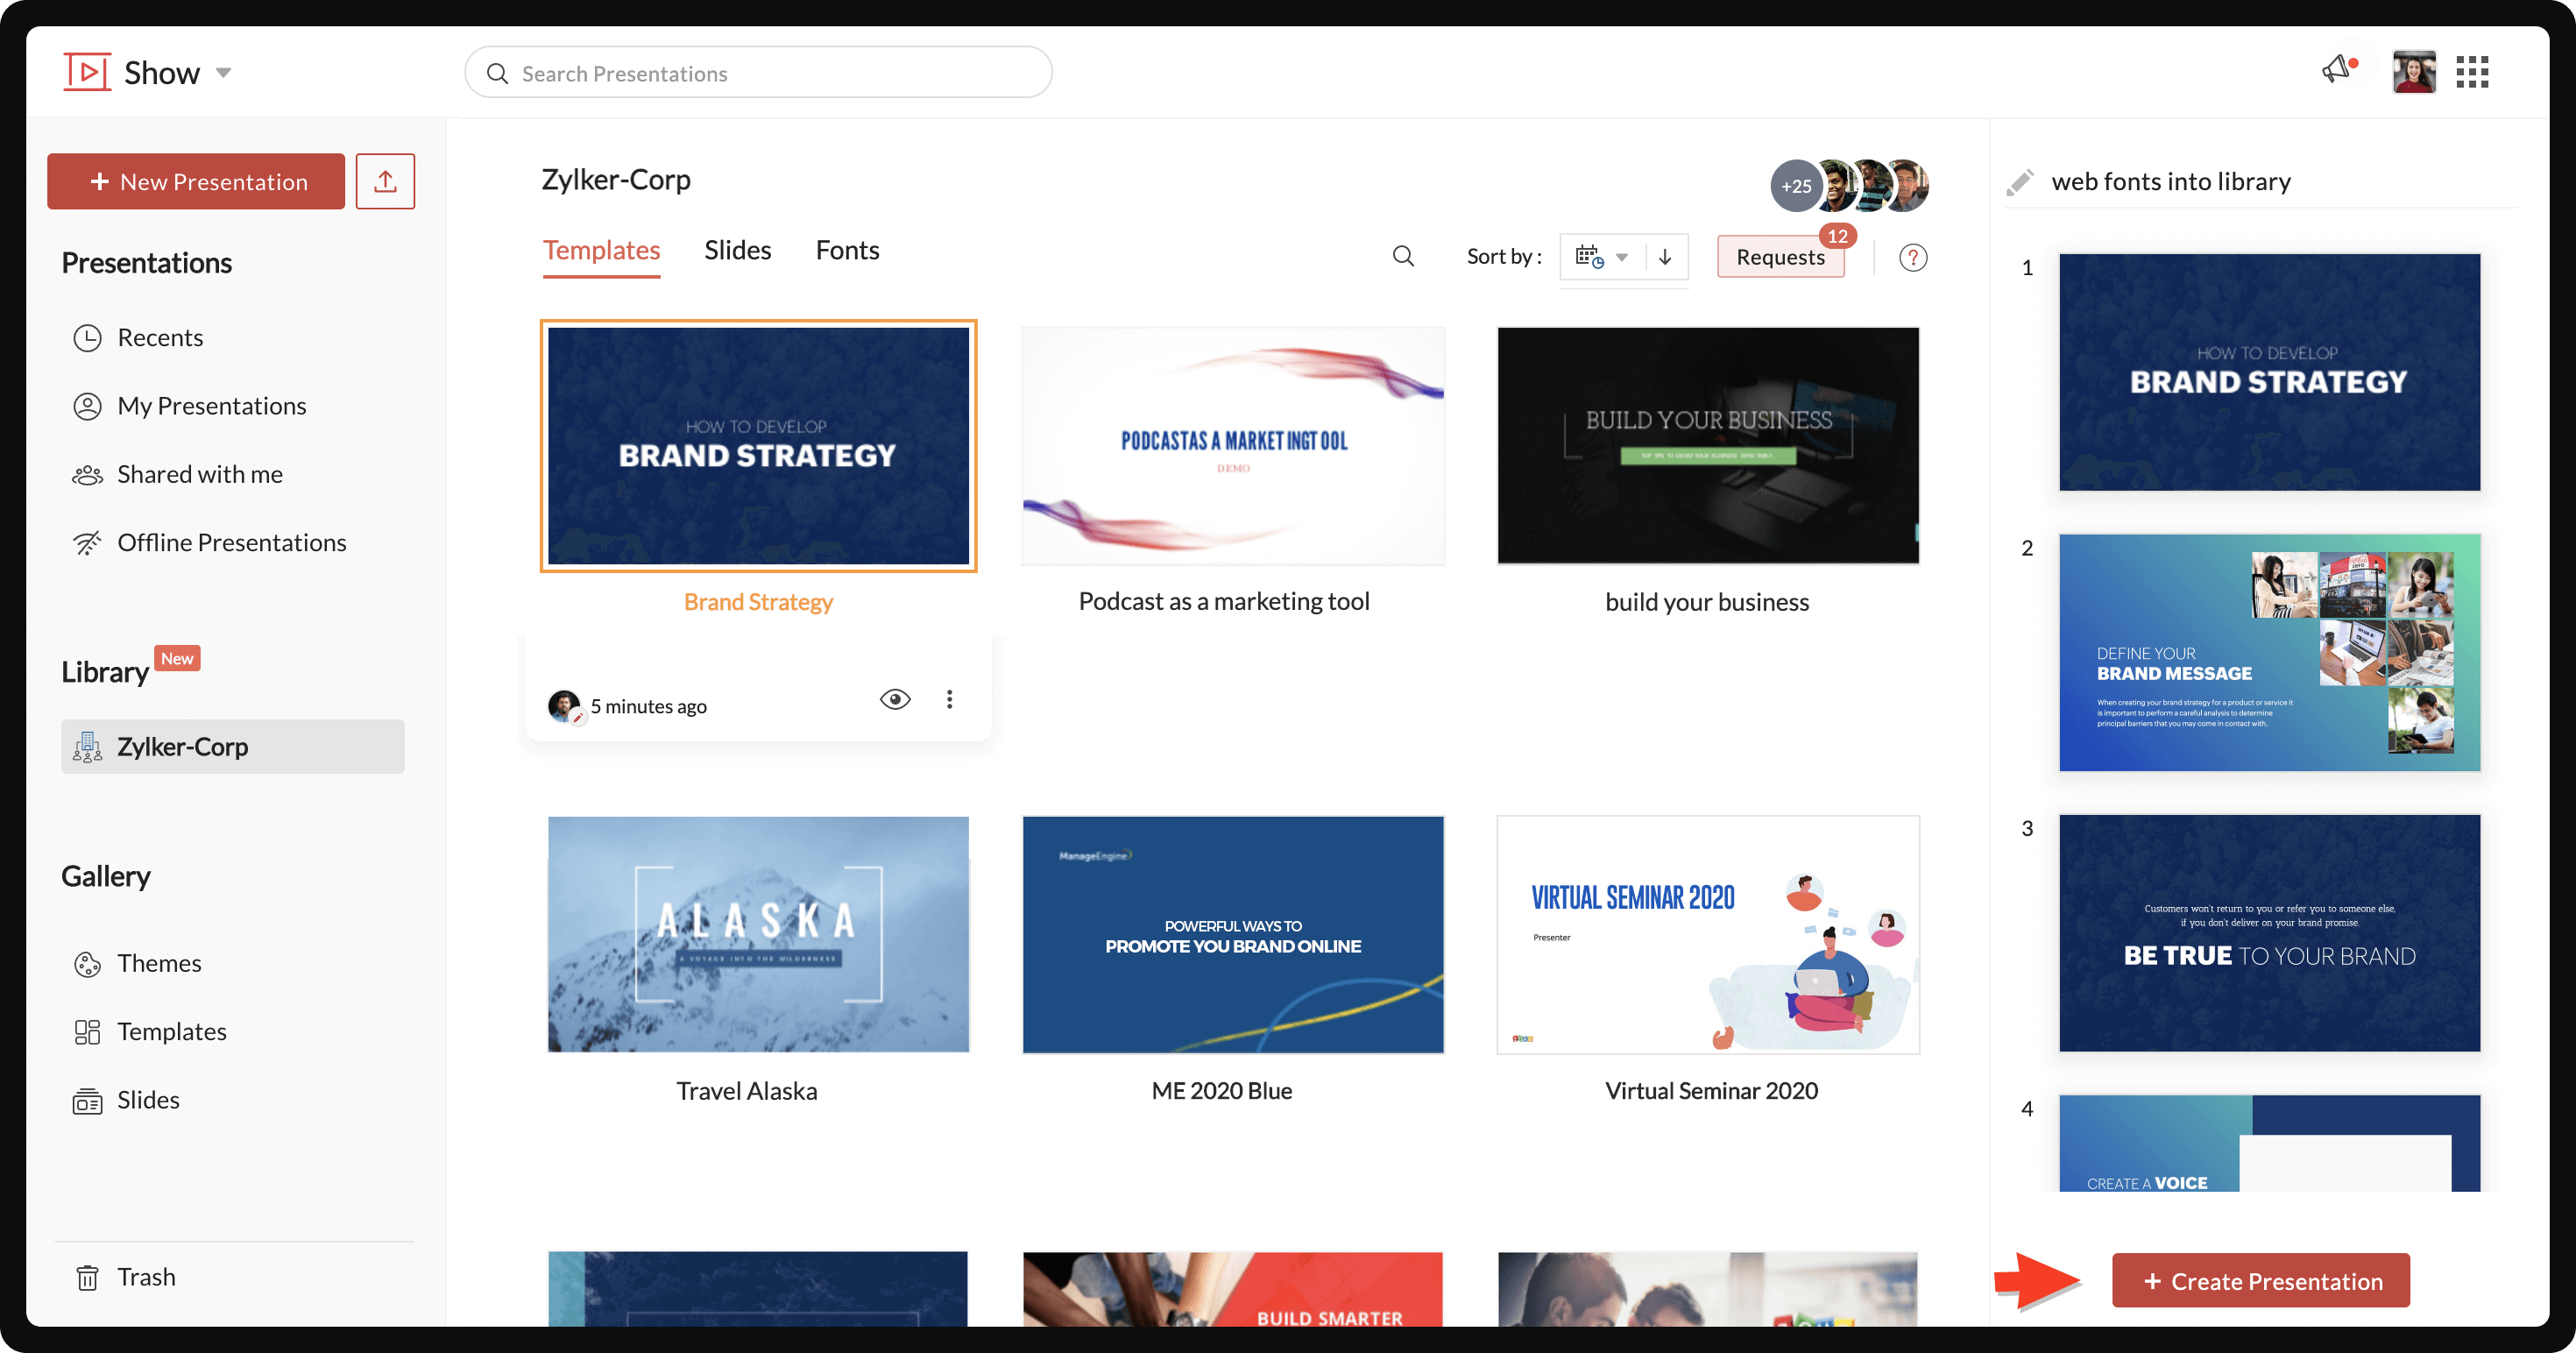Click the Trash bin icon
Screen dimensions: 2576x1353
pos(88,1277)
